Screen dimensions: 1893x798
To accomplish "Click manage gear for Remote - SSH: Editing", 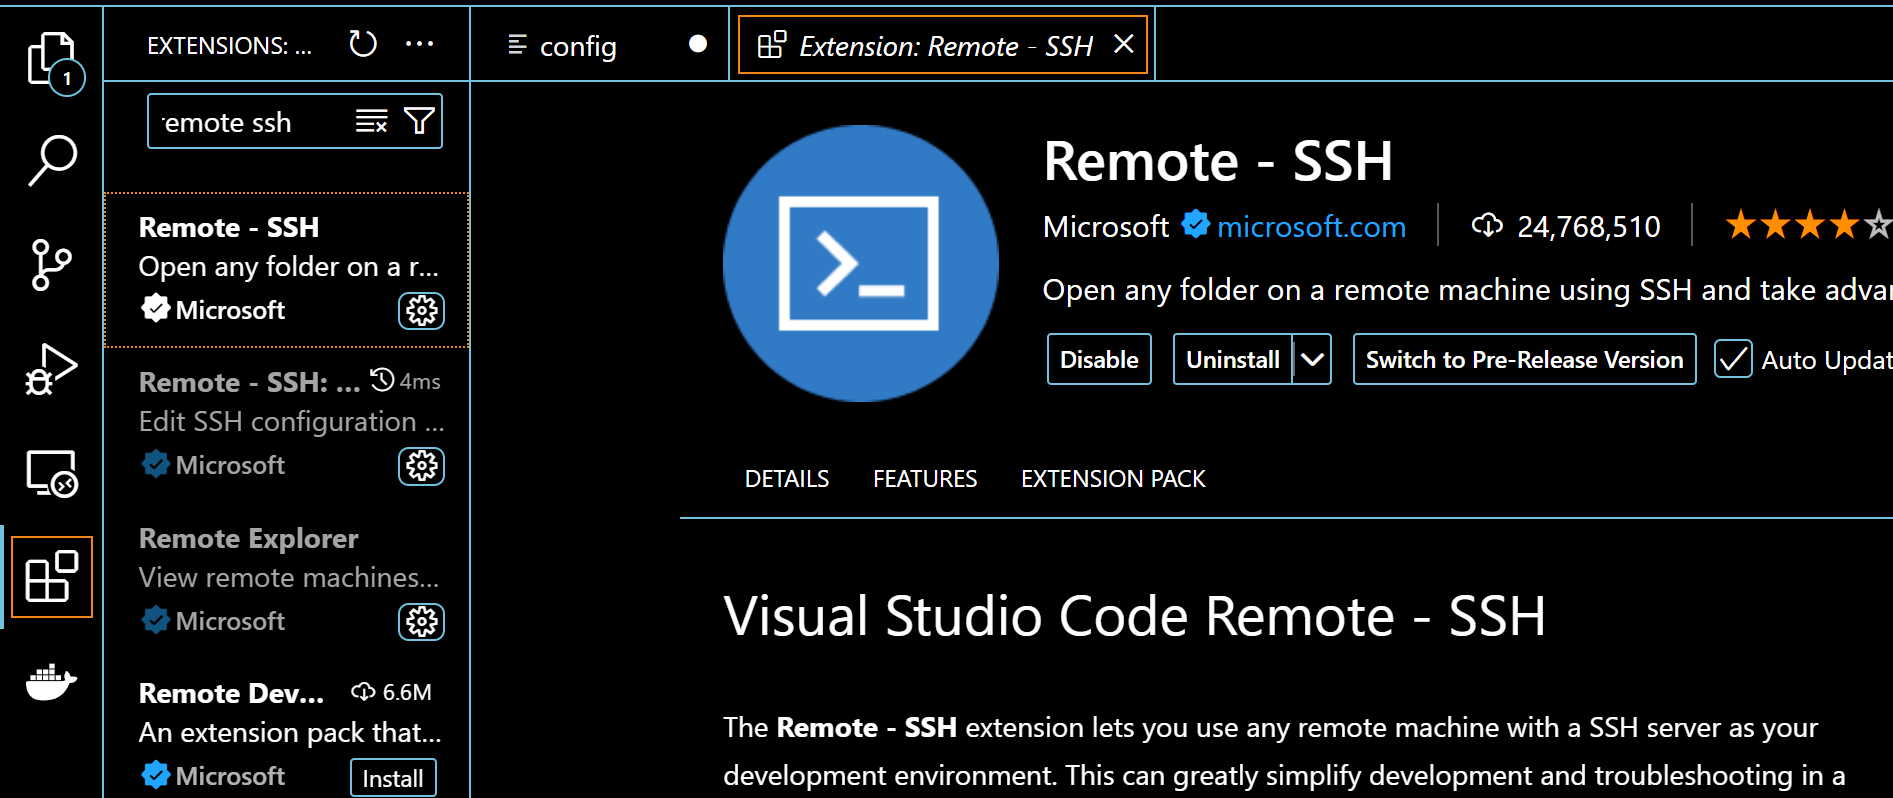I will pyautogui.click(x=422, y=466).
